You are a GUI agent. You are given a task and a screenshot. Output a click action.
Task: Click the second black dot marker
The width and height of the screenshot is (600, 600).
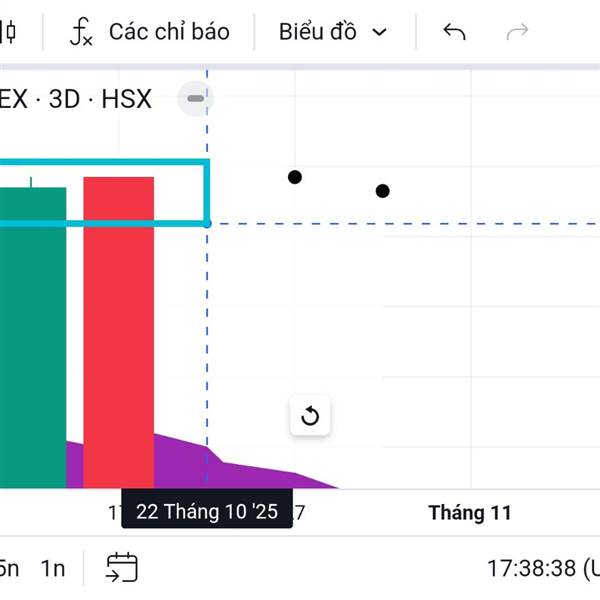tap(382, 191)
